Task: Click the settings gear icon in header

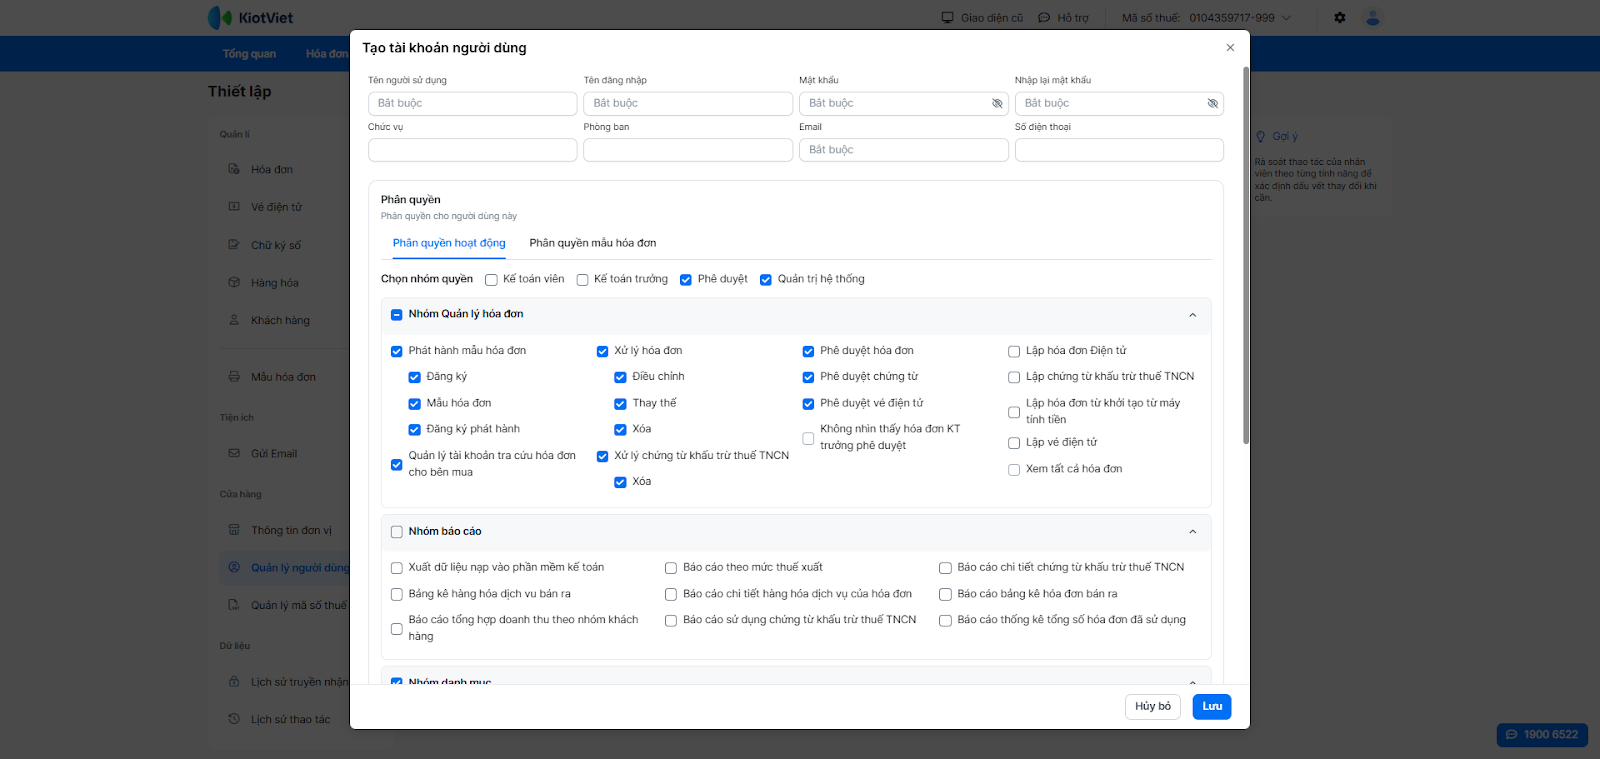Action: click(x=1340, y=18)
